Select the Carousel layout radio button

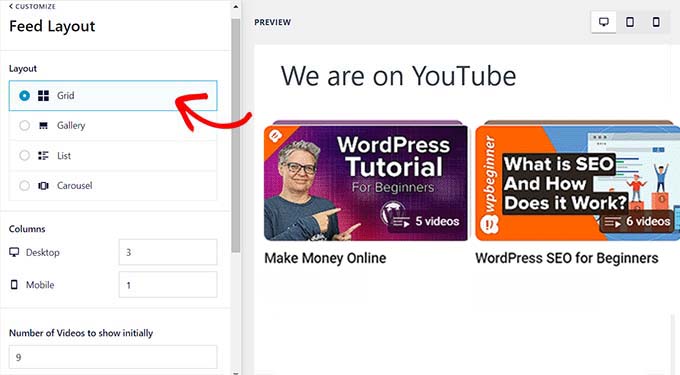click(25, 186)
